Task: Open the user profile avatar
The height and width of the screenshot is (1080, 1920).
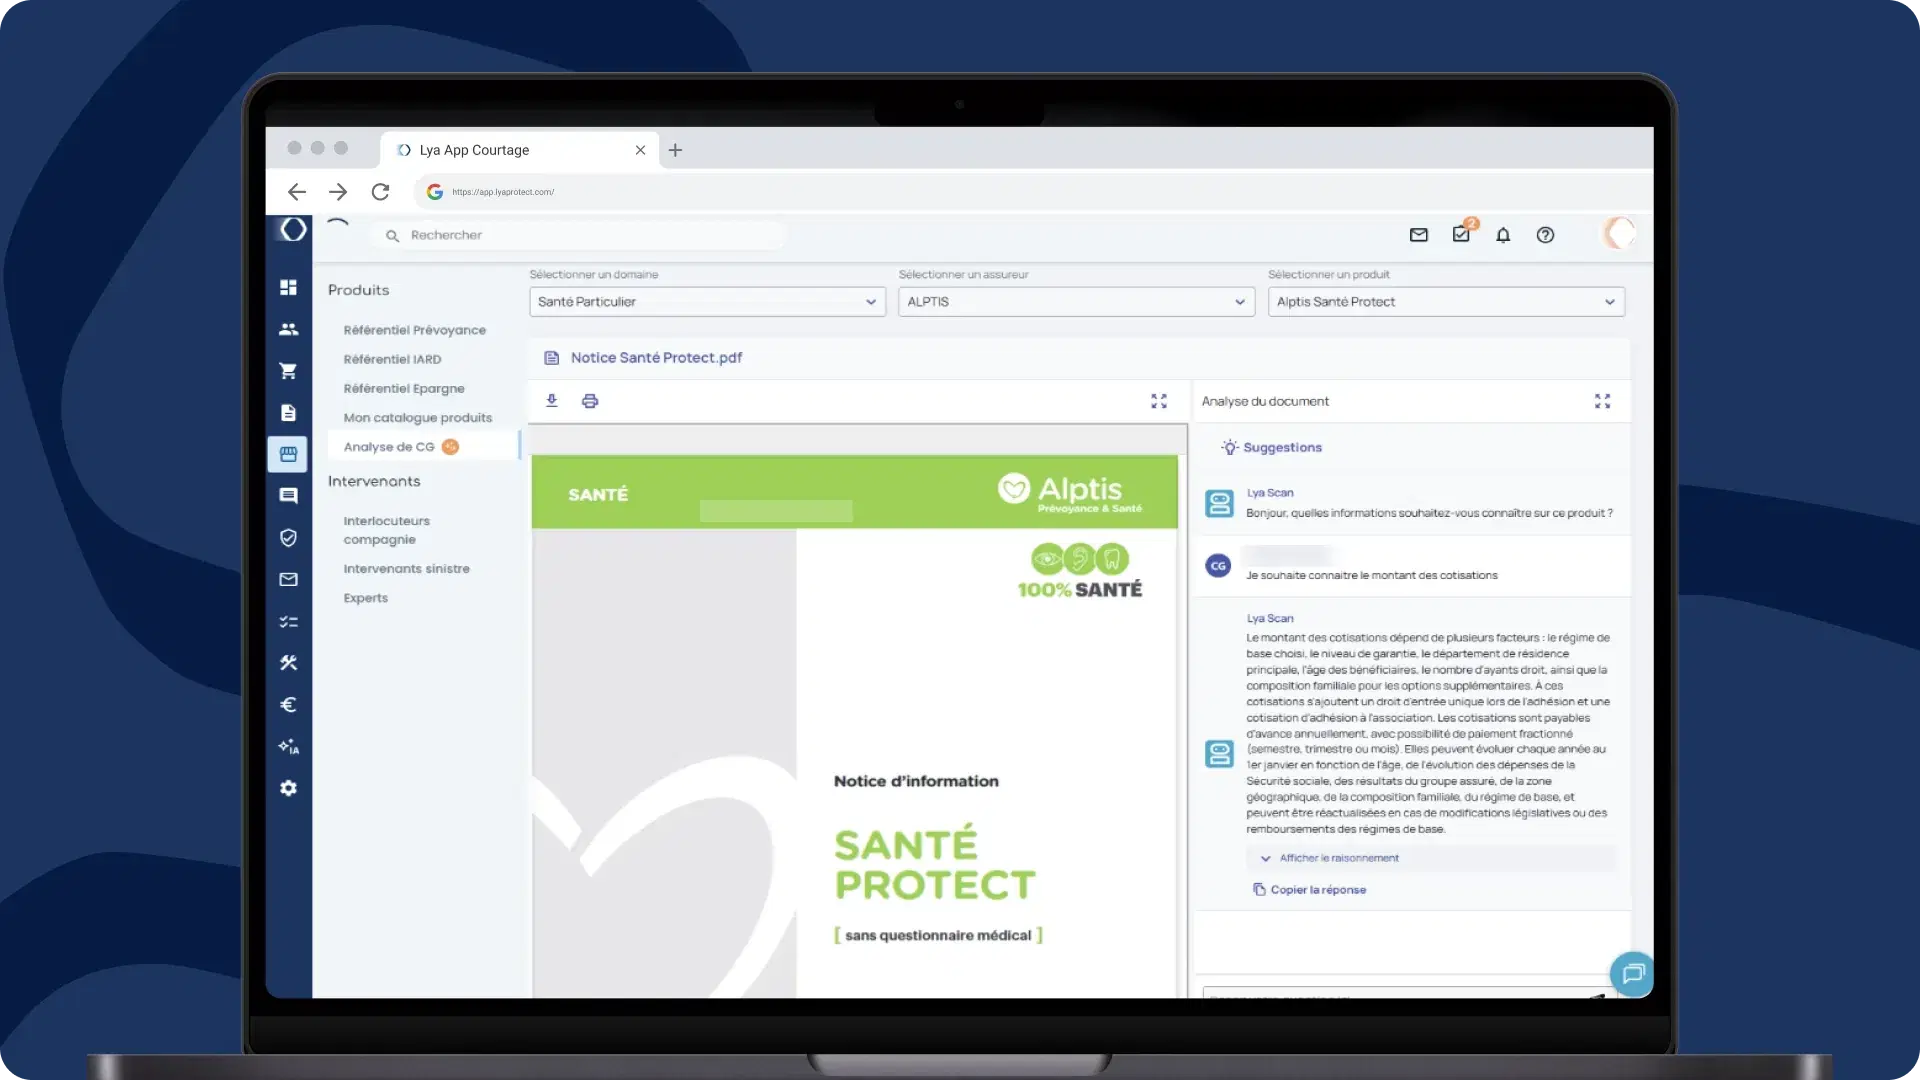Action: (1619, 234)
